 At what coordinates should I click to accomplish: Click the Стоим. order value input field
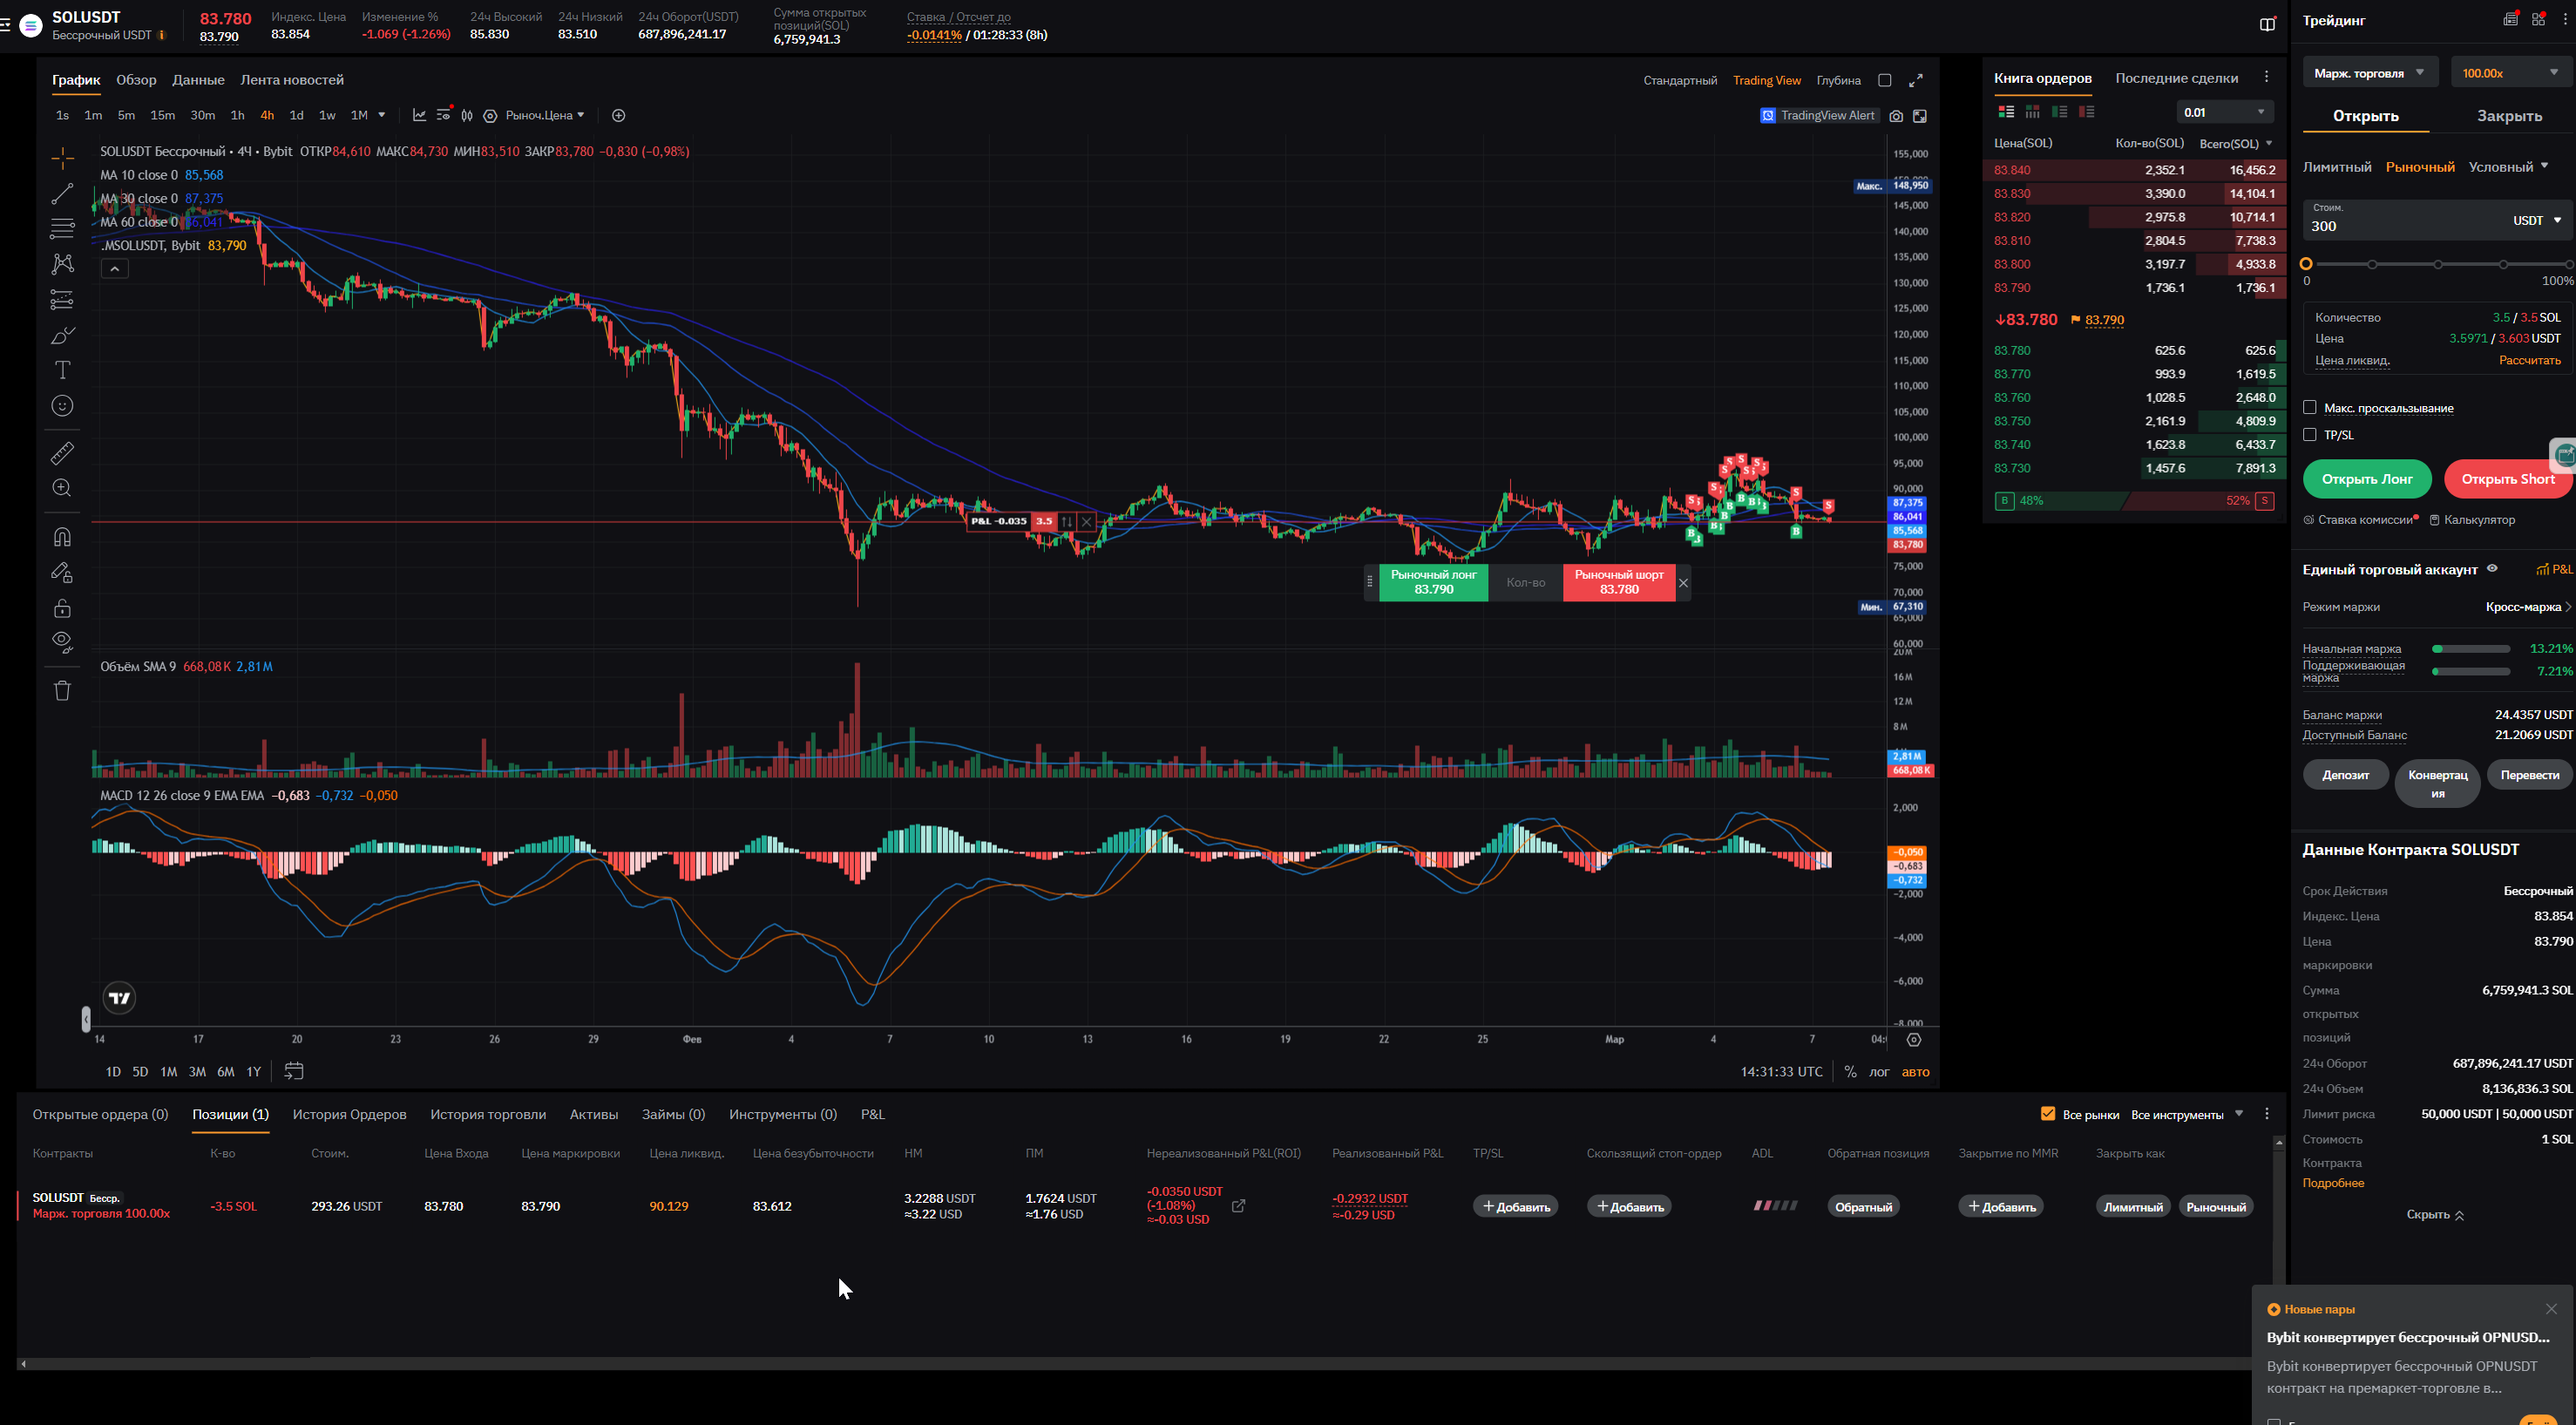[x=2400, y=226]
